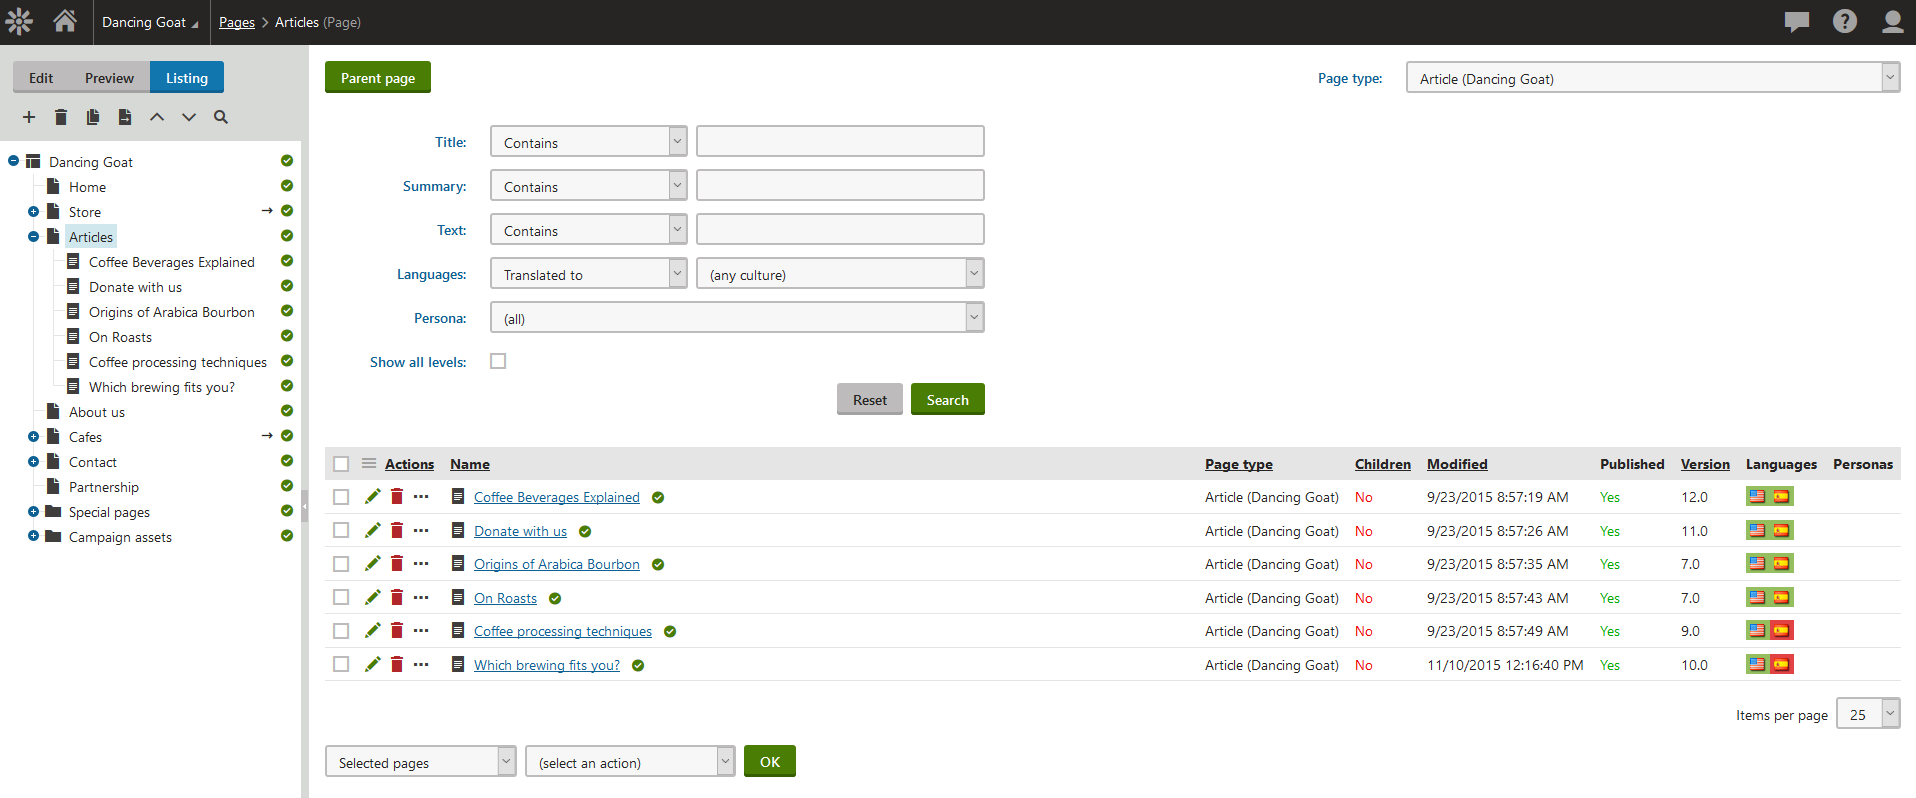Tick the select-all checkbox in table header
The image size is (1916, 798).
click(x=341, y=464)
